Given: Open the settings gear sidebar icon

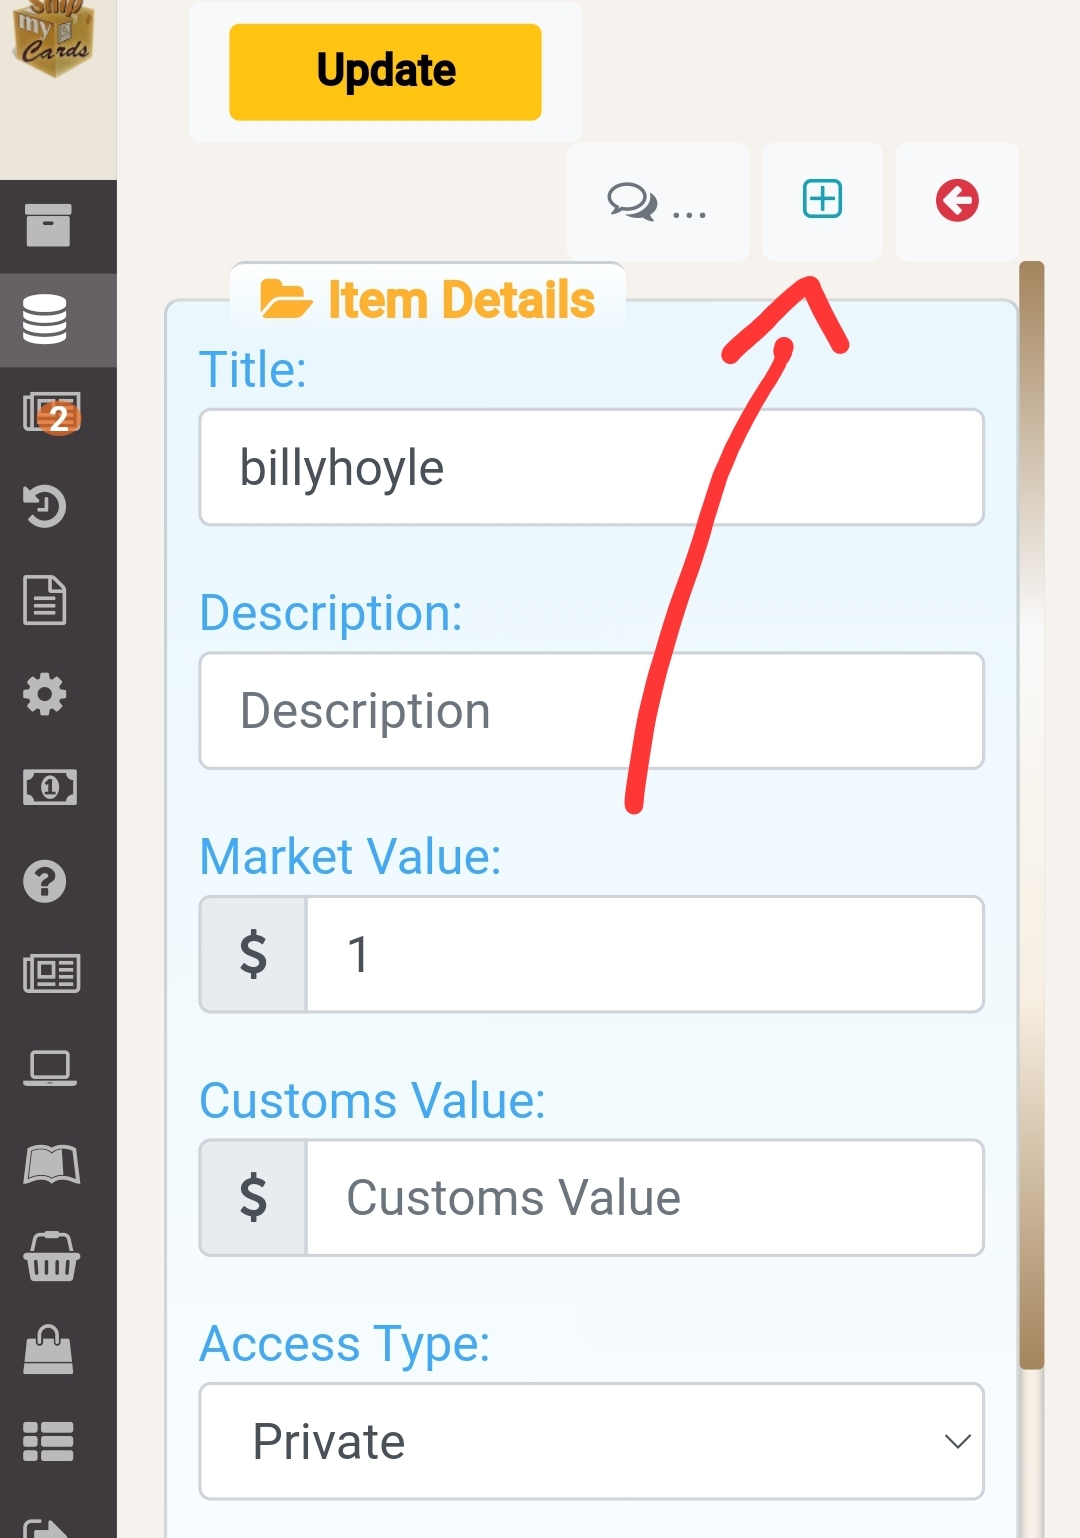Looking at the screenshot, I should (x=45, y=693).
